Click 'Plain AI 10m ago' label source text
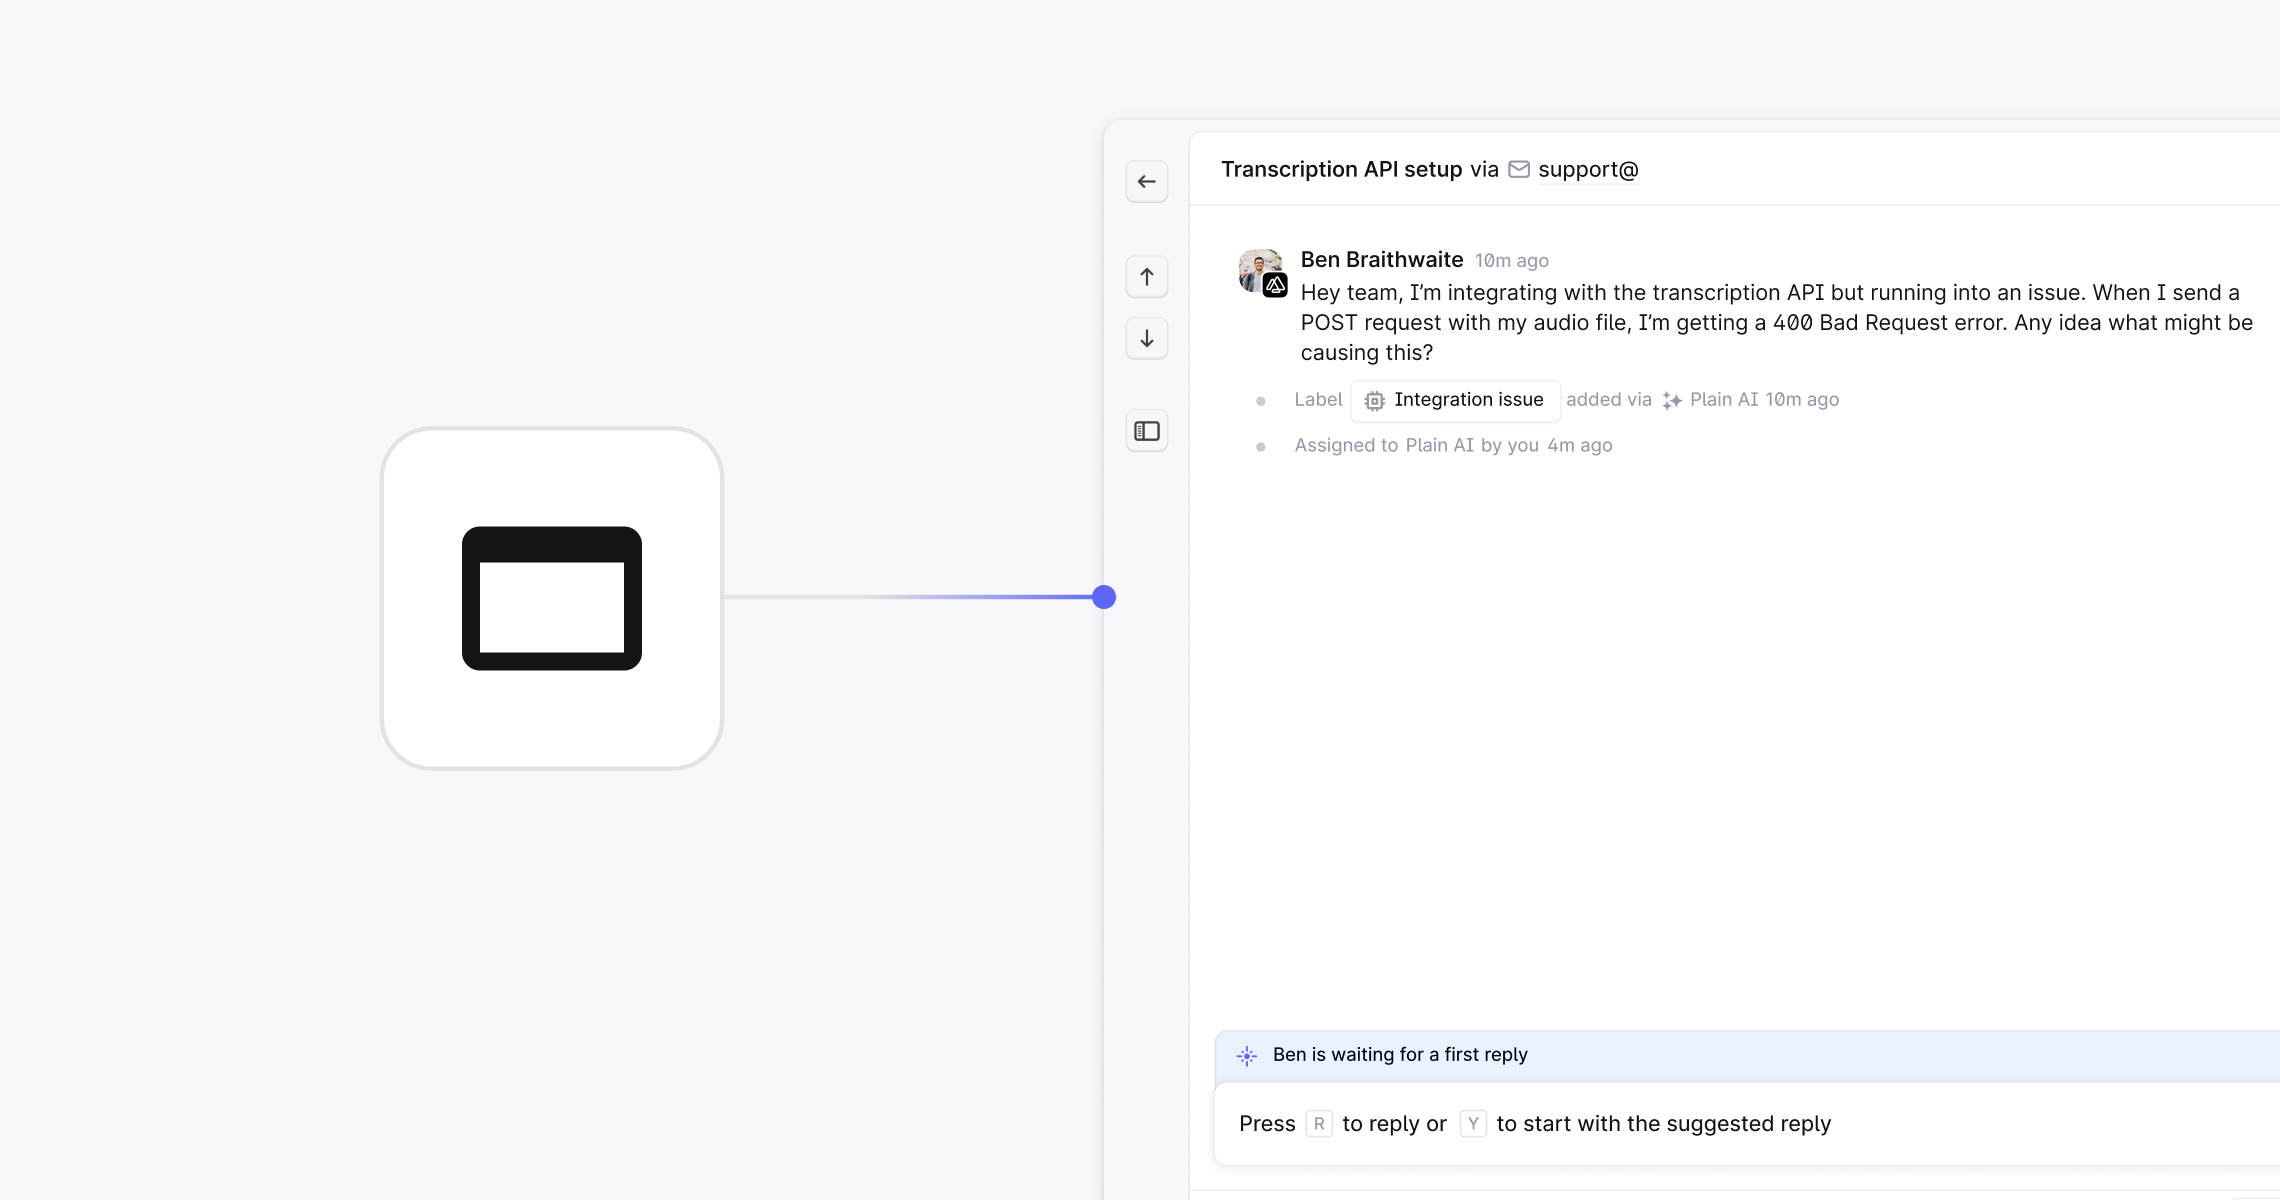The image size is (2280, 1200). pyautogui.click(x=1764, y=400)
